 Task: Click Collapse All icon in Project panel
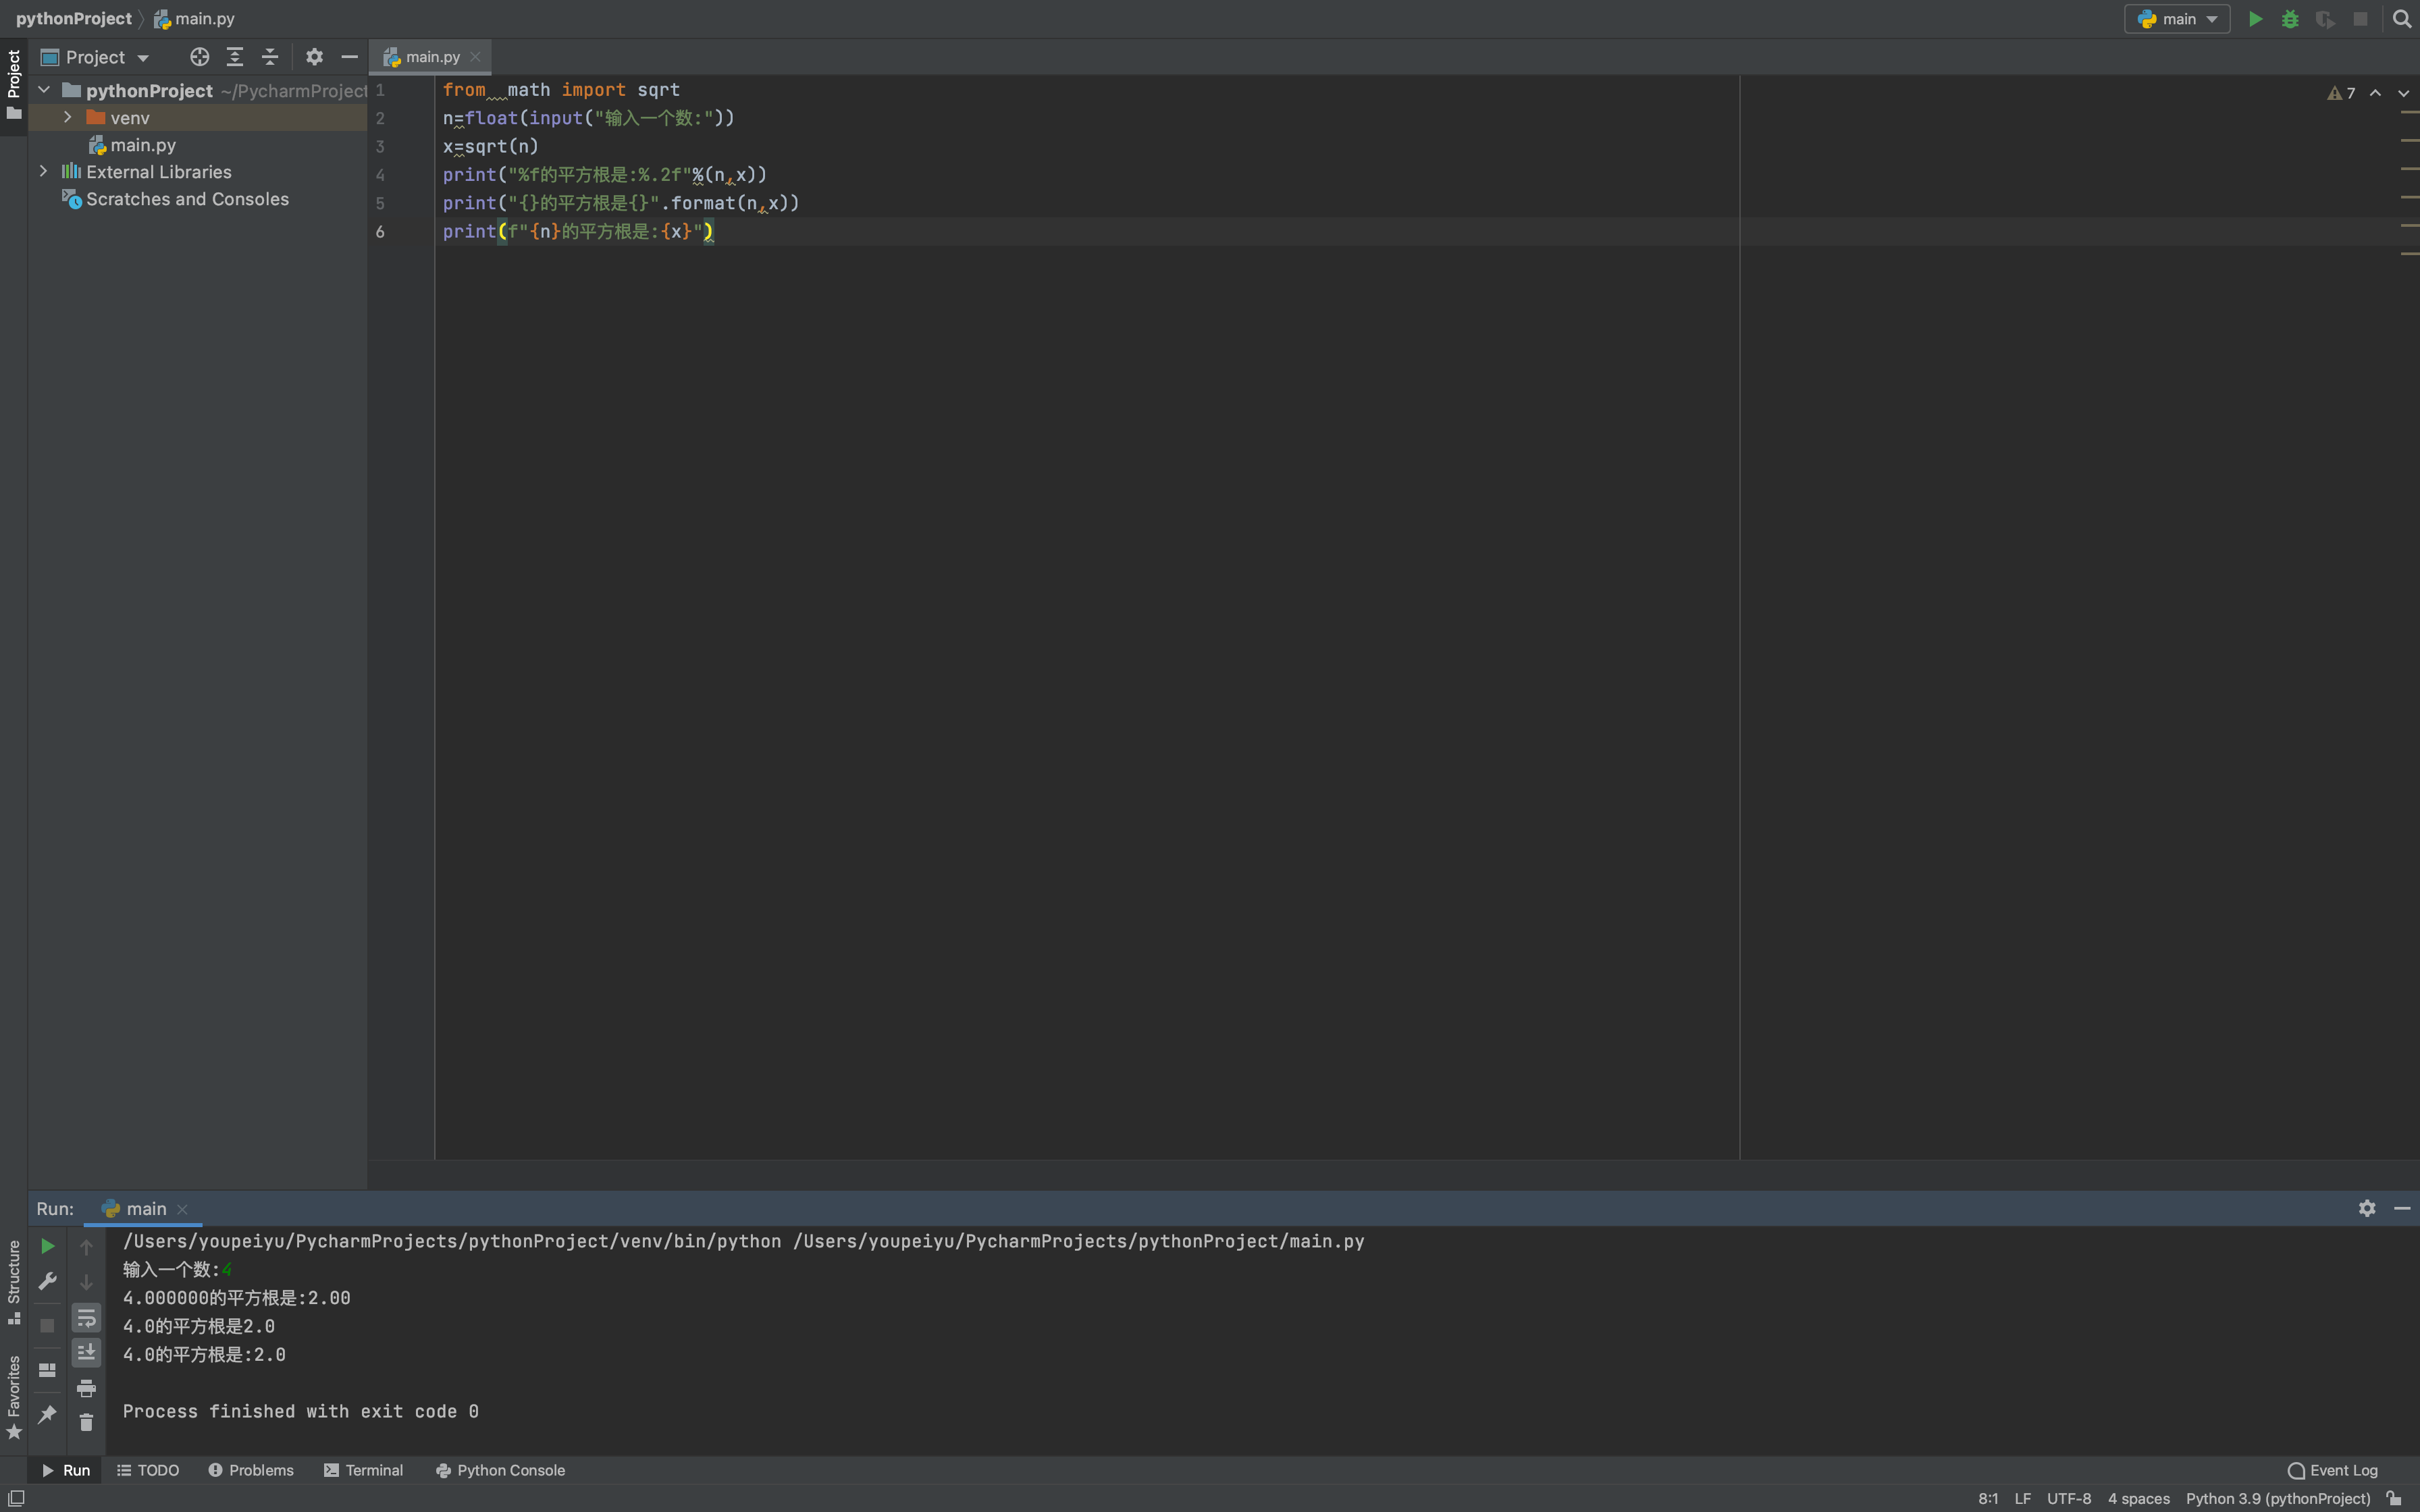tap(270, 57)
